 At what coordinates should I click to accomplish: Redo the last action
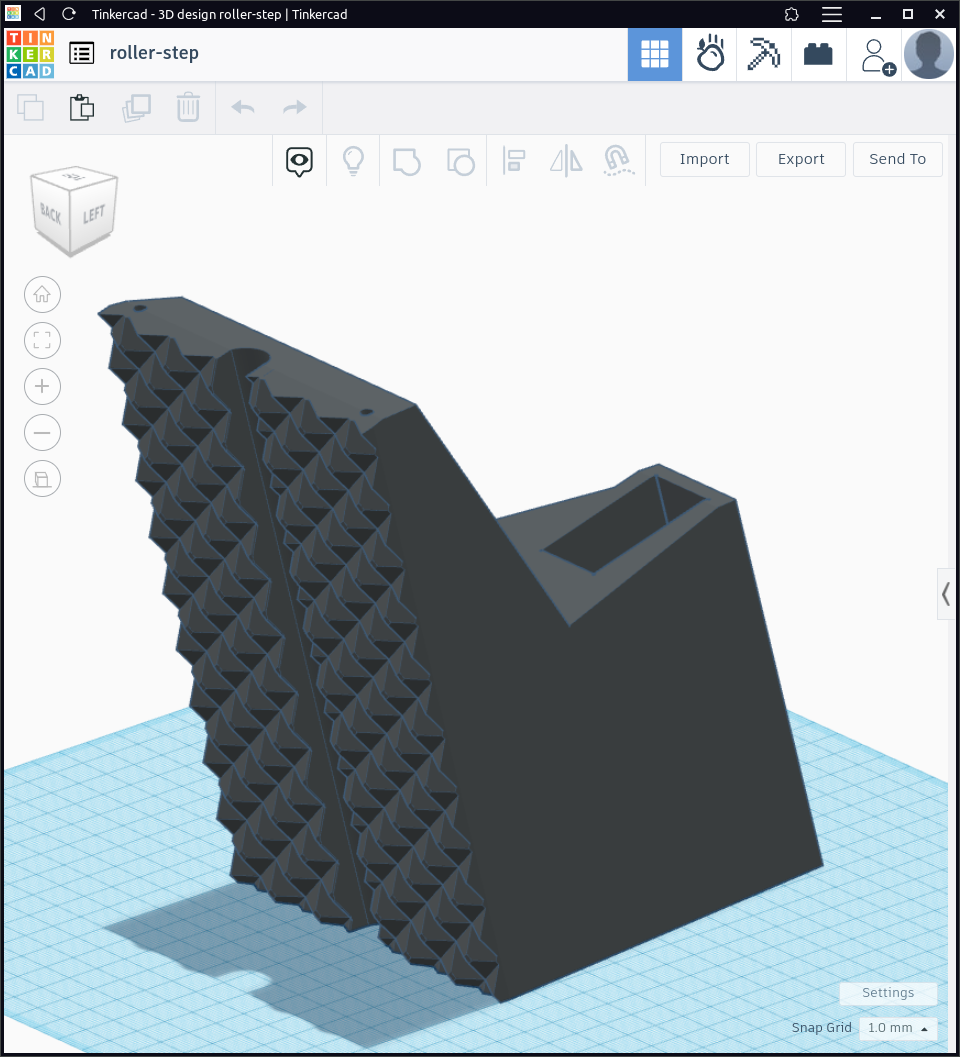(295, 107)
